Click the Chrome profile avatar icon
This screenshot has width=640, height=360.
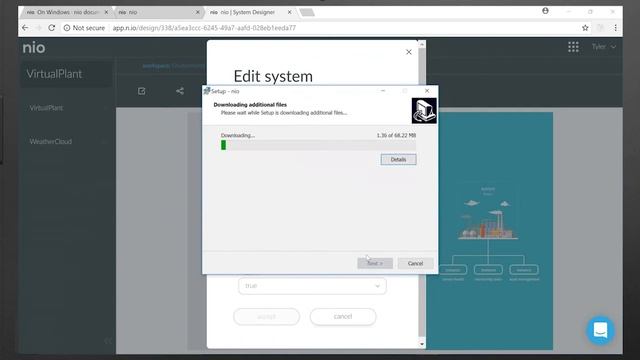545,11
